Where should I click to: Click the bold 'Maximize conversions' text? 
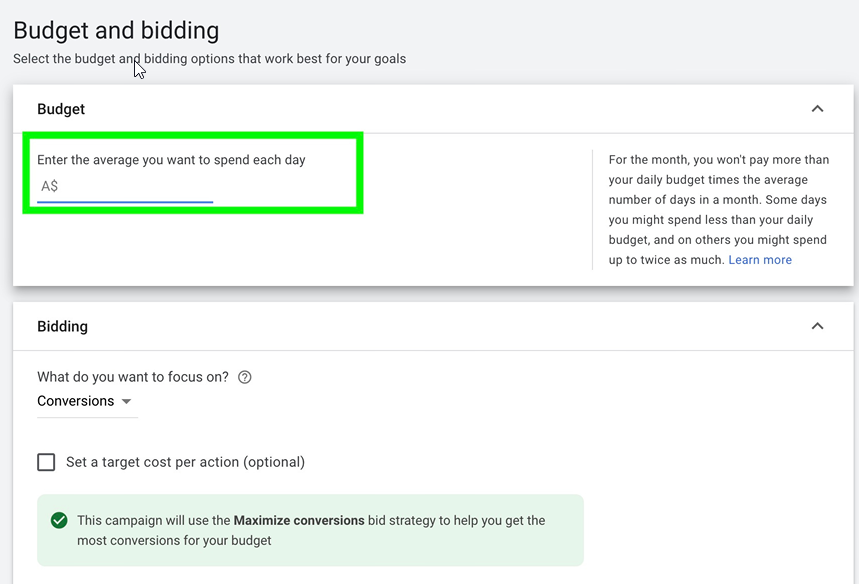click(x=299, y=520)
